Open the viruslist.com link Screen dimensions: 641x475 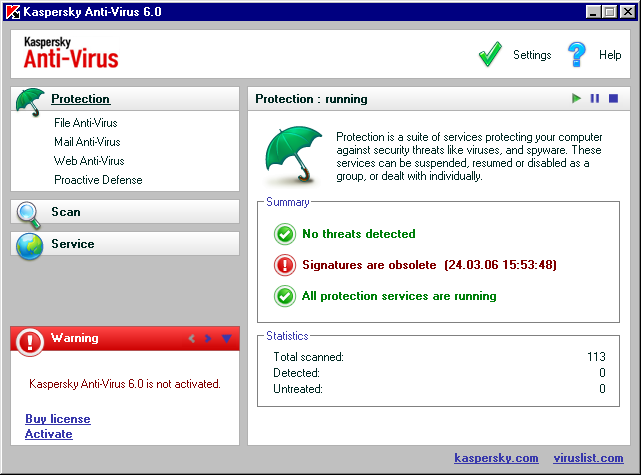[589, 458]
